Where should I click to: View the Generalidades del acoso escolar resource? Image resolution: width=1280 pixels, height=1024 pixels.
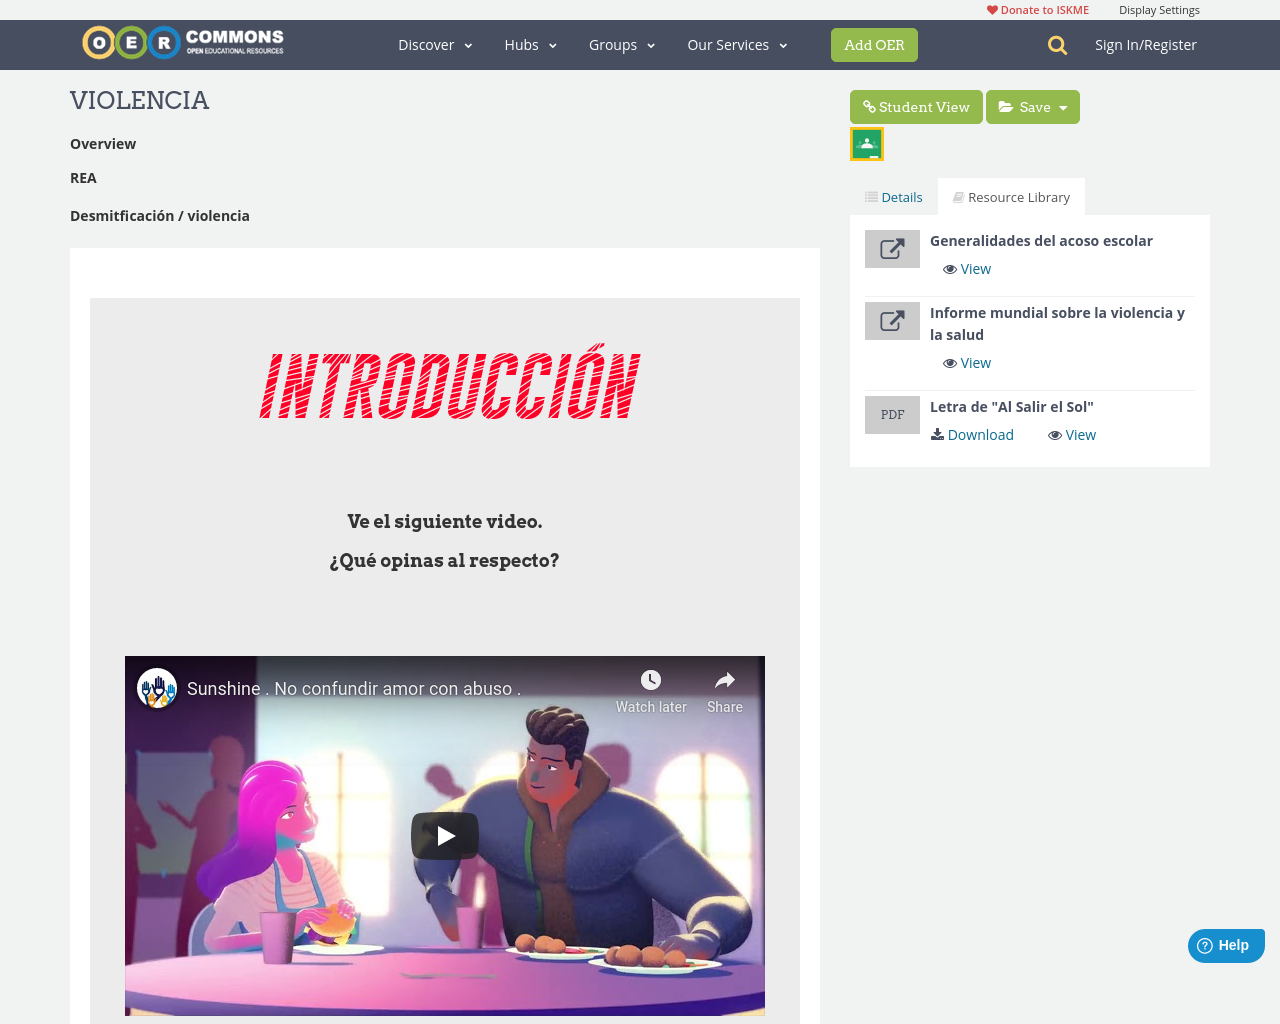966,268
